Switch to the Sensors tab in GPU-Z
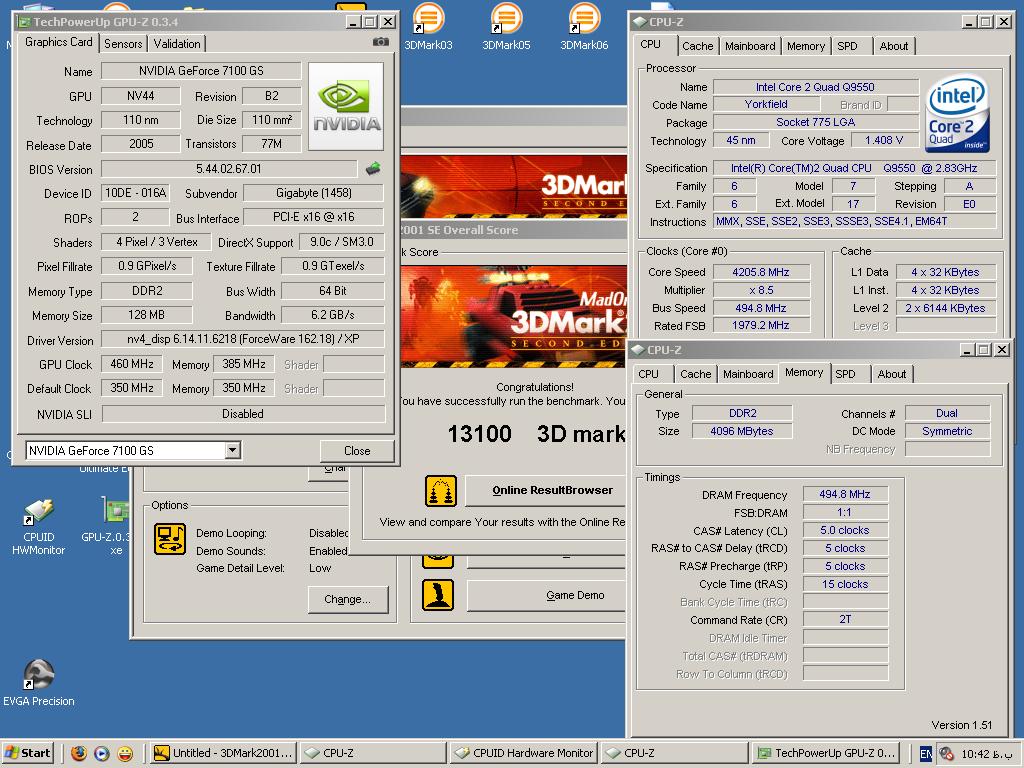Viewport: 1024px width, 768px height. pos(123,44)
